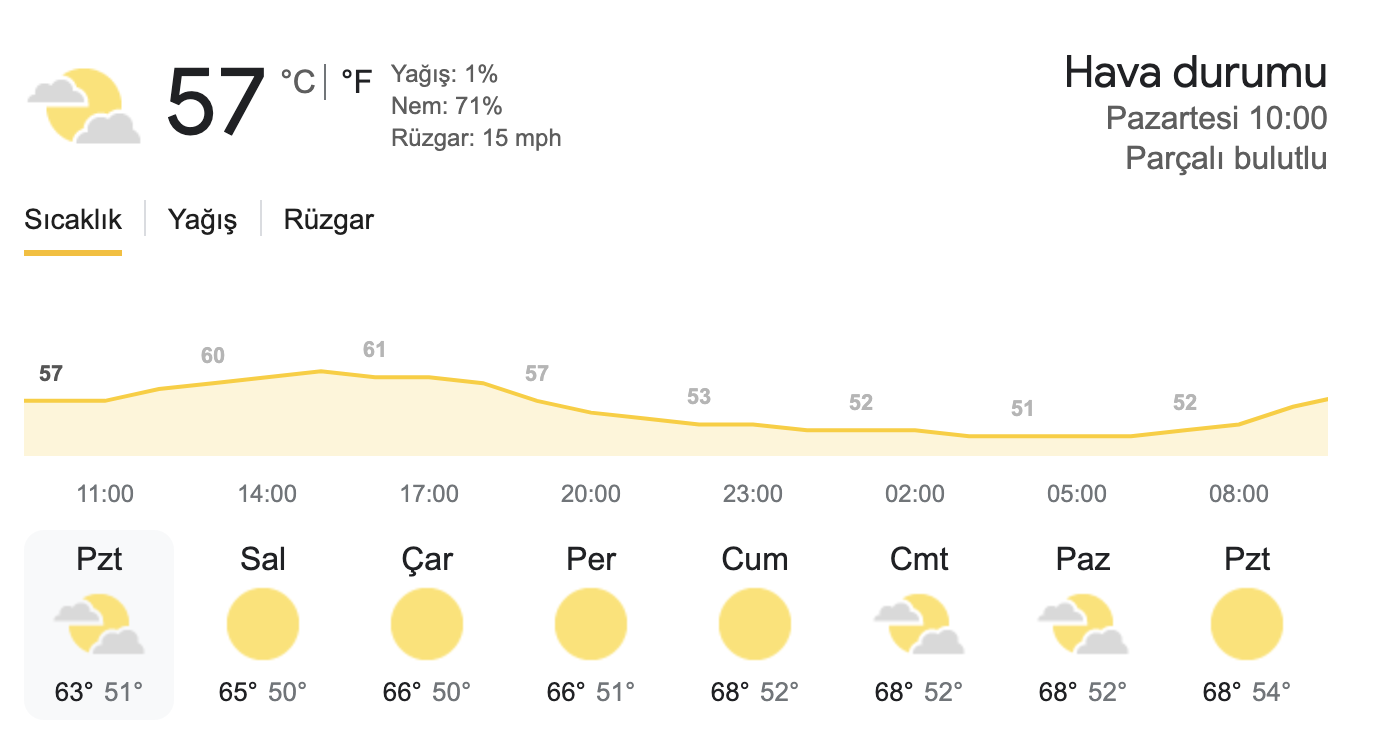Open the Sıcaklık tab
The width and height of the screenshot is (1382, 748).
[73, 220]
